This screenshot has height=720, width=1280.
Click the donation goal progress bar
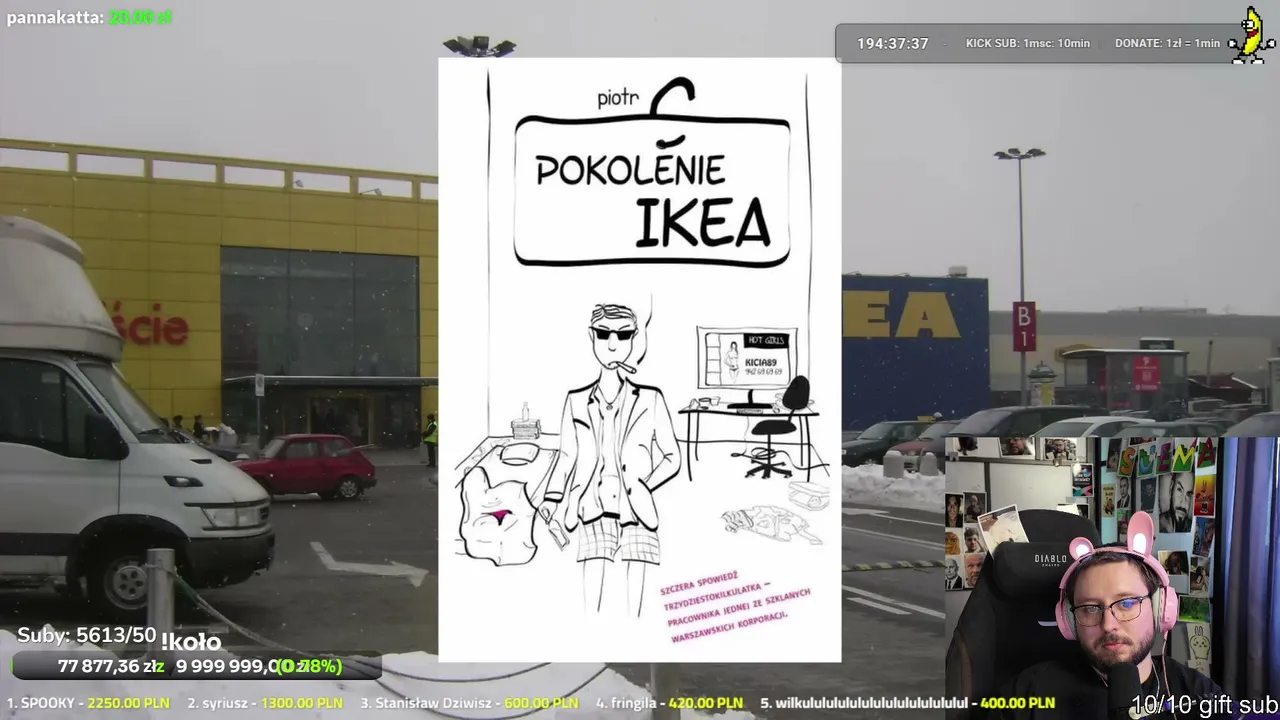tap(196, 666)
